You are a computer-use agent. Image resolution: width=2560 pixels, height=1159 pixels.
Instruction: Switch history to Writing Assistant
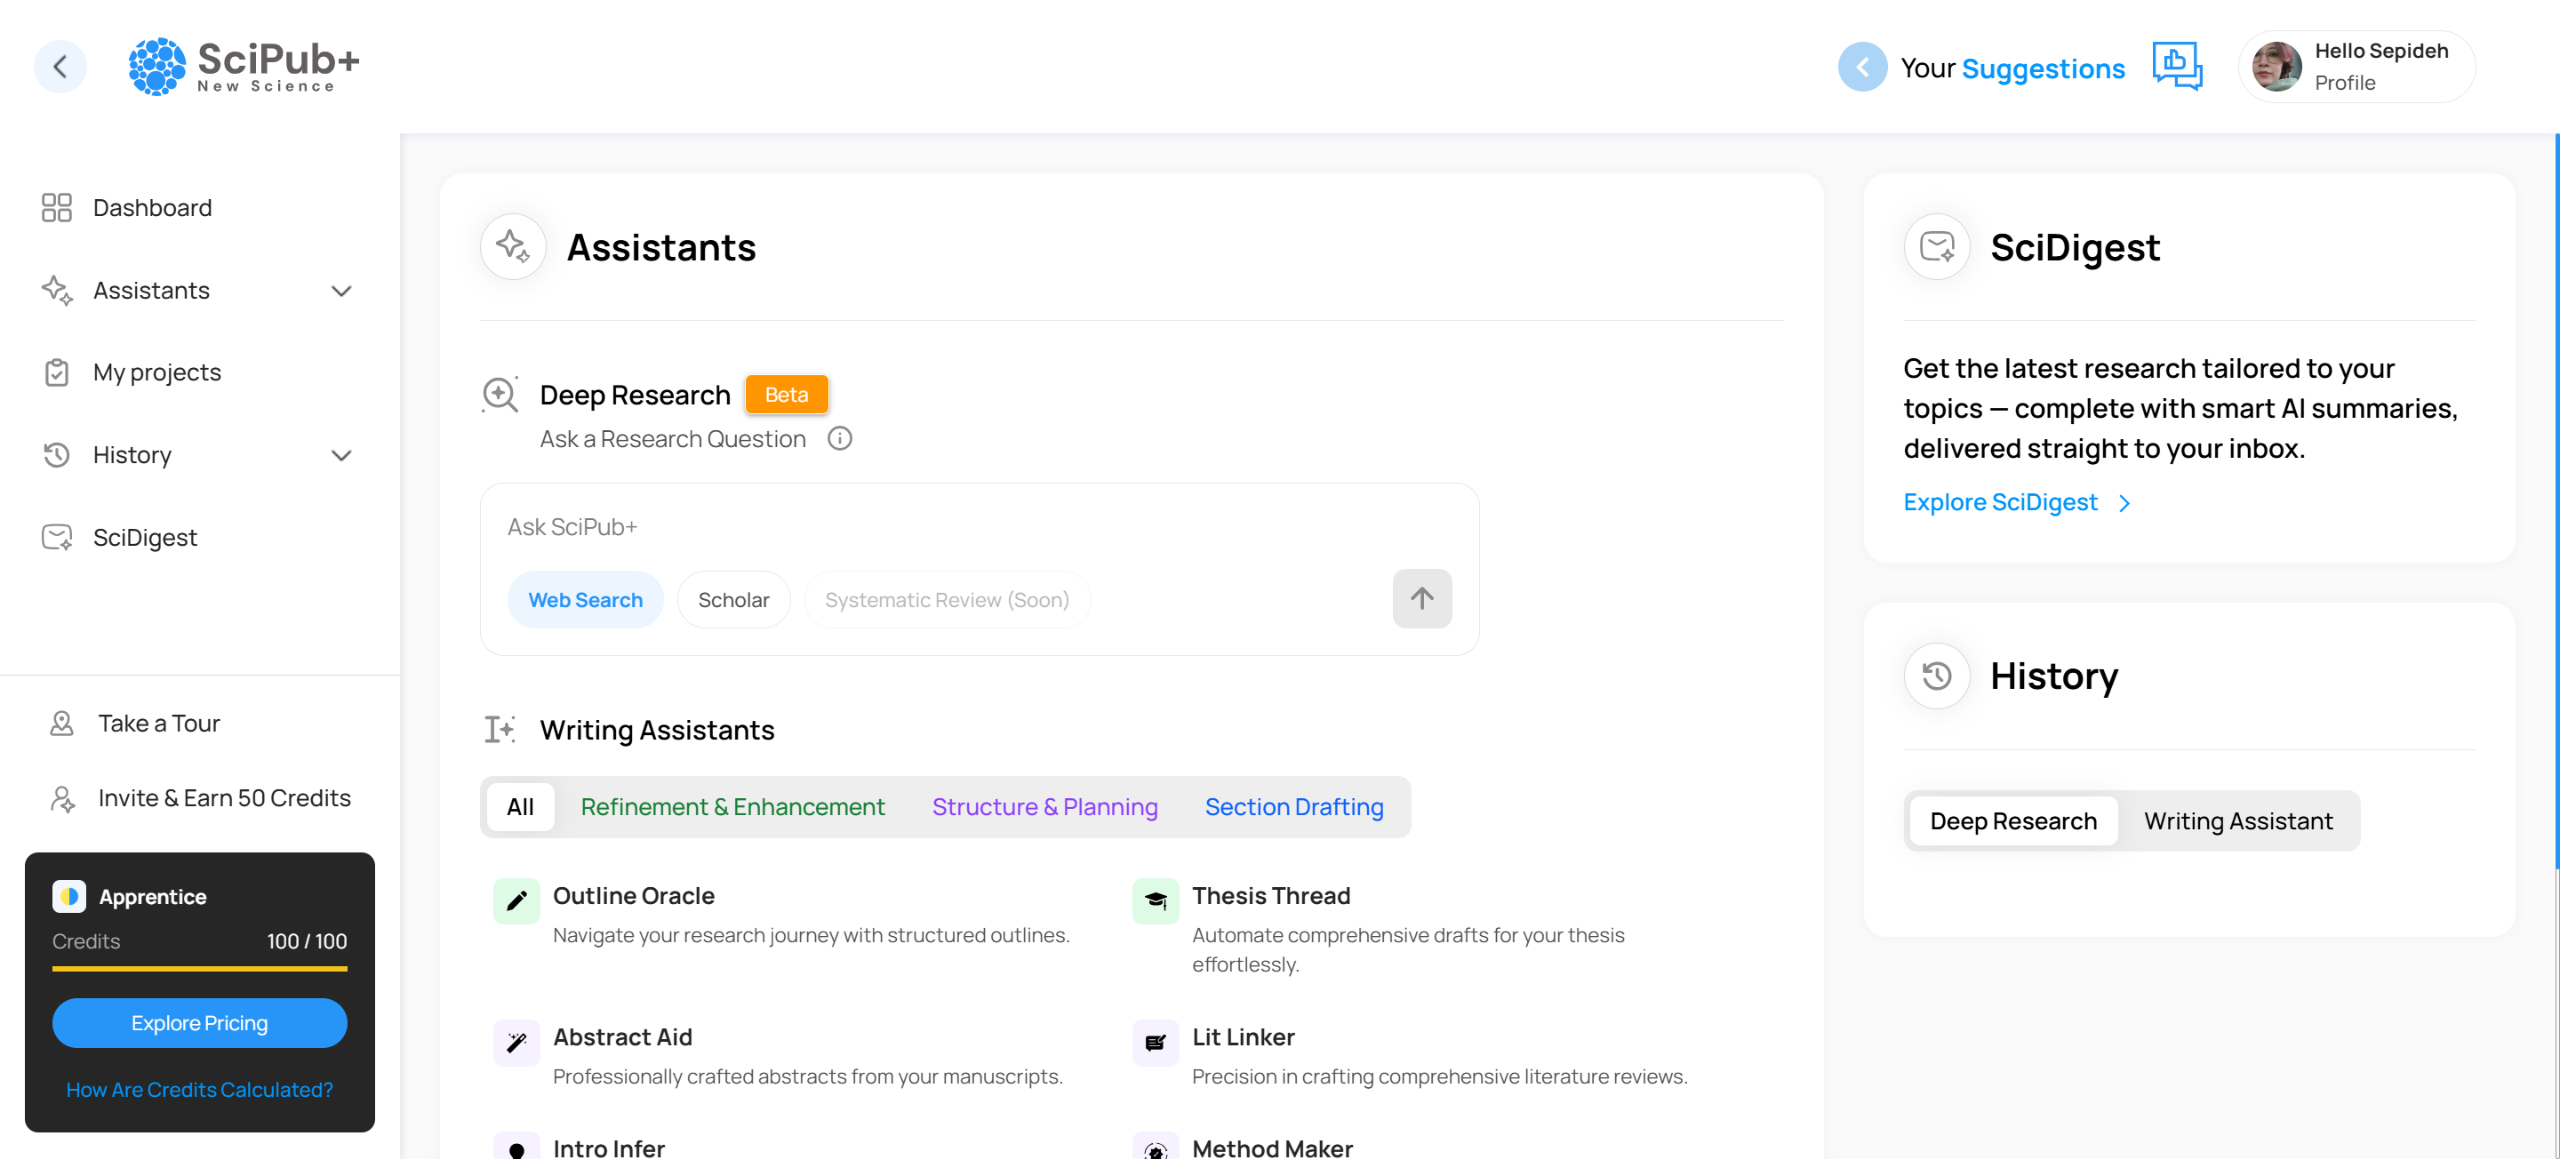coord(2237,821)
